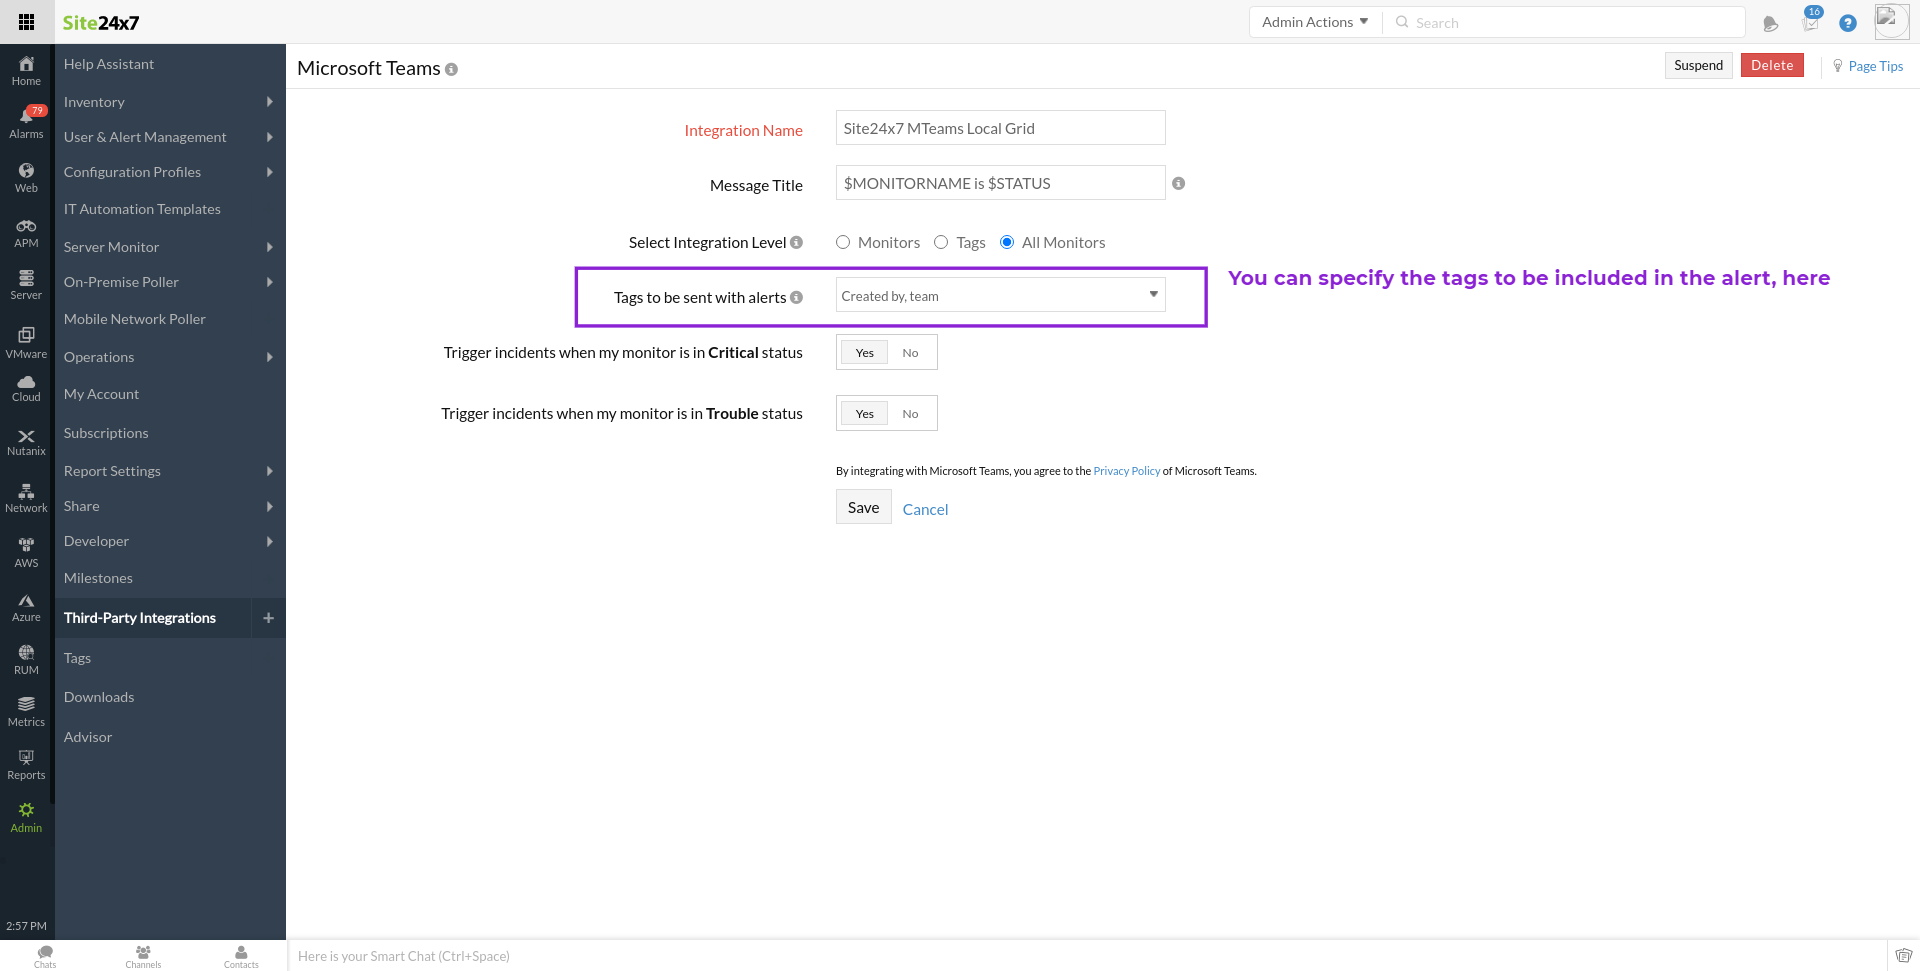
Task: Click the Integration Name text field
Action: pos(1000,128)
